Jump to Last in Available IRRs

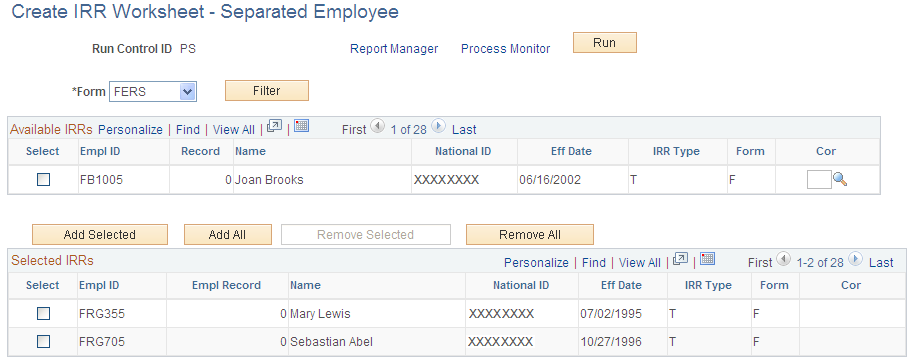(465, 130)
